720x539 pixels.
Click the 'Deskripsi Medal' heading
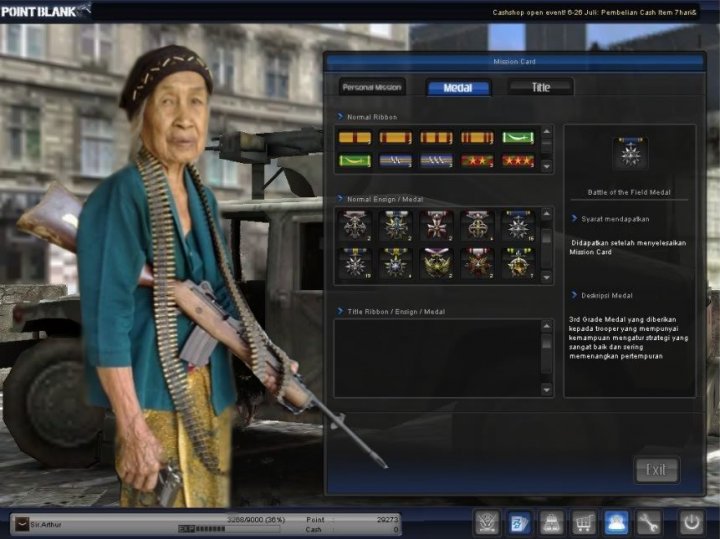607,296
